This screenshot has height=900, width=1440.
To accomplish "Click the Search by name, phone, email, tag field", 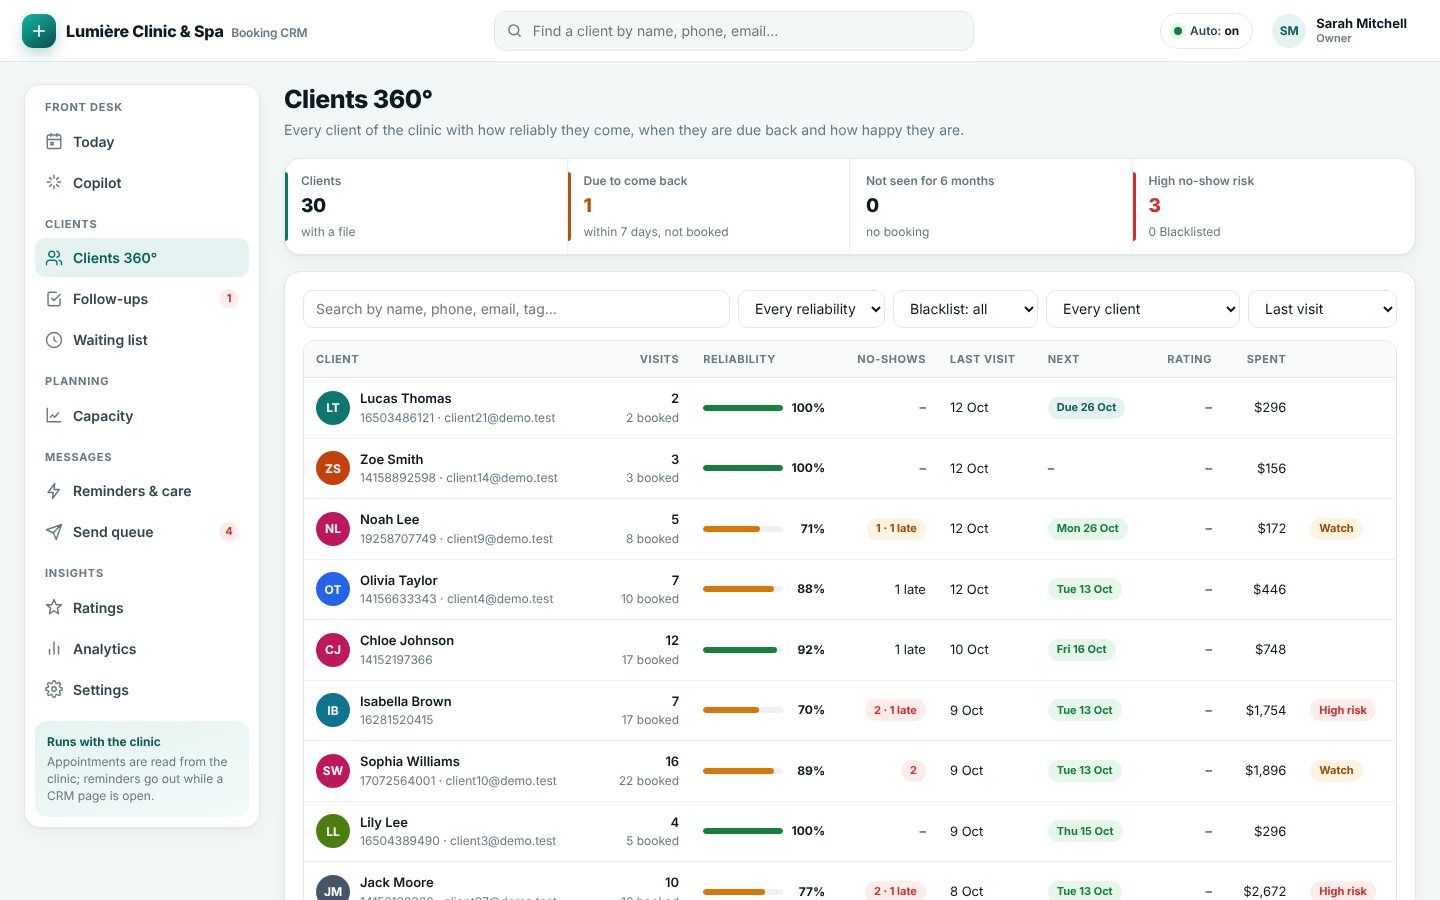I will (516, 309).
